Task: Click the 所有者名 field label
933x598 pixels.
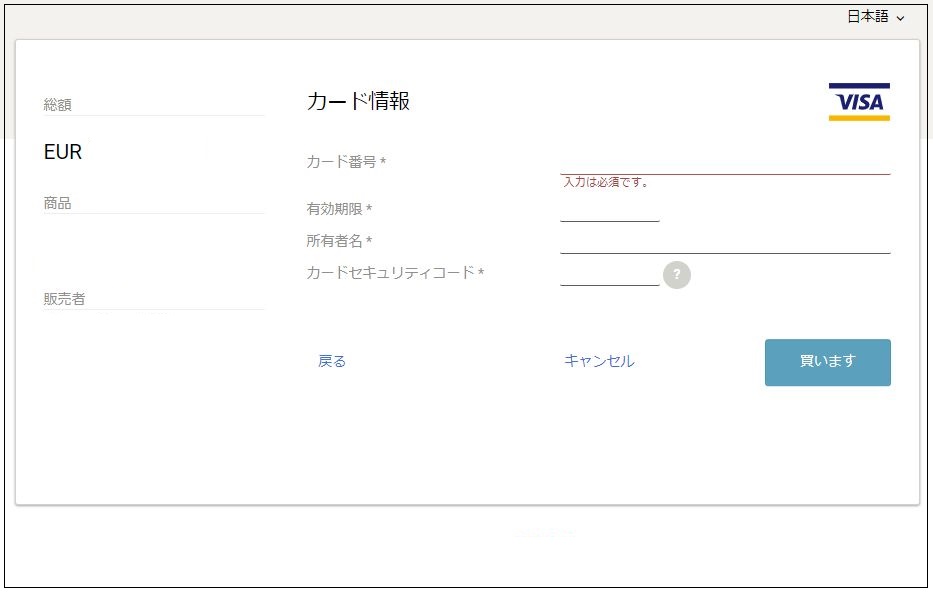Action: tap(339, 241)
